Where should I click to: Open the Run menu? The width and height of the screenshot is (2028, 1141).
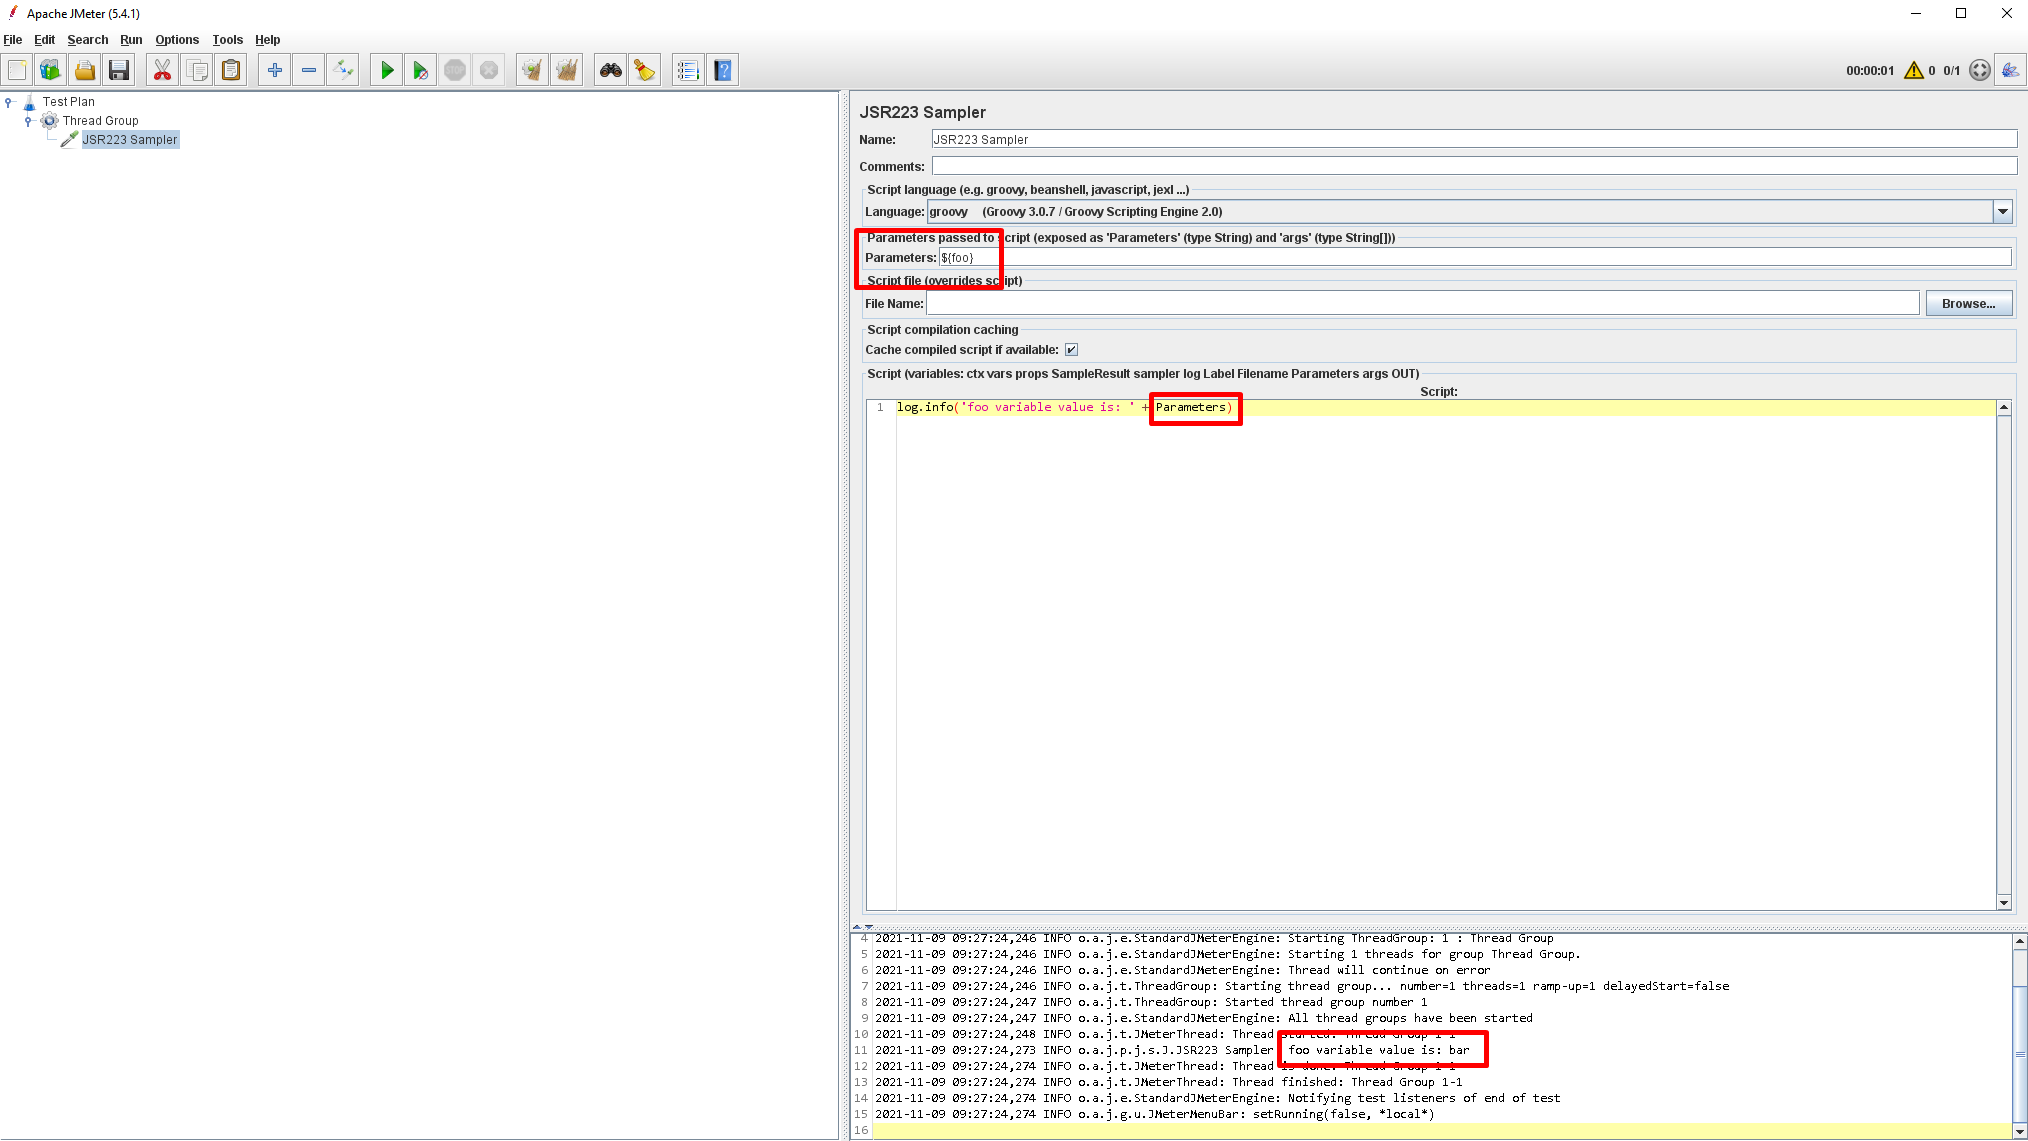pyautogui.click(x=131, y=40)
